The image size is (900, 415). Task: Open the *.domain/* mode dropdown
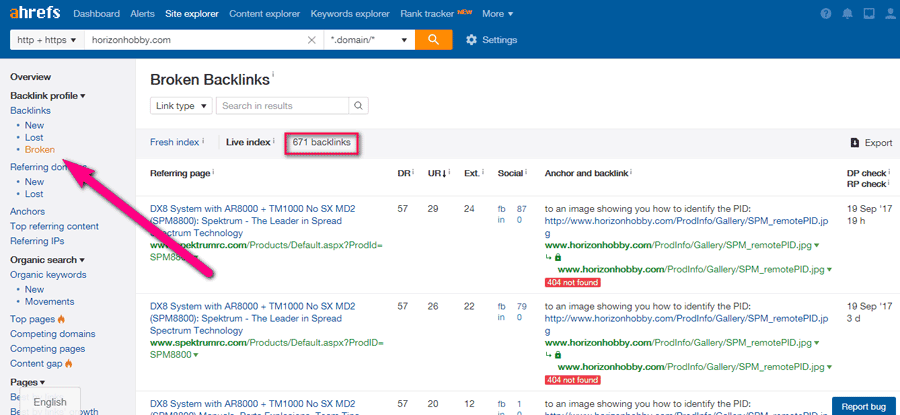(369, 40)
